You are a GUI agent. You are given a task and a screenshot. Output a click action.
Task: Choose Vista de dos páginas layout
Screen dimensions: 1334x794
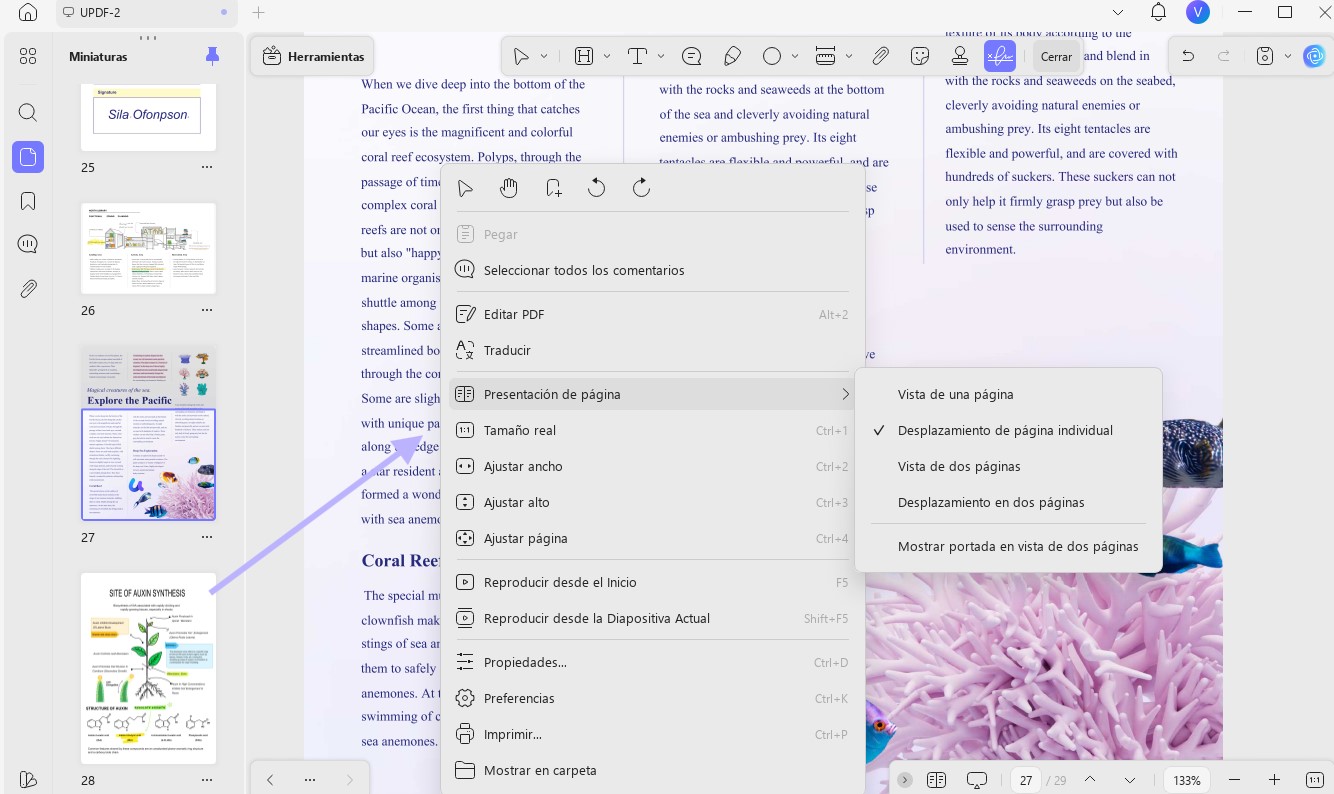959,466
